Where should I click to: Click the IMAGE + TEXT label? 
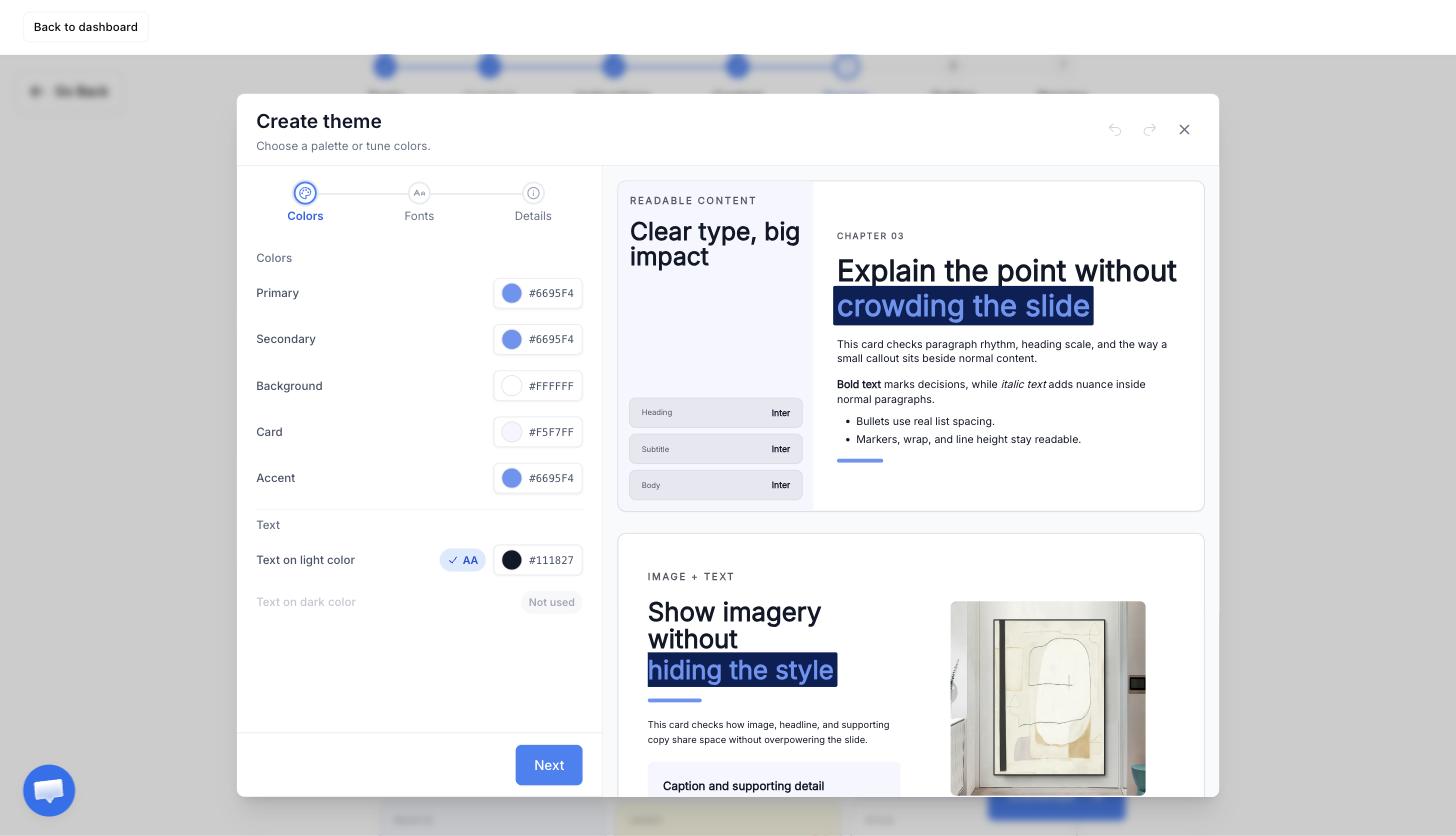691,577
